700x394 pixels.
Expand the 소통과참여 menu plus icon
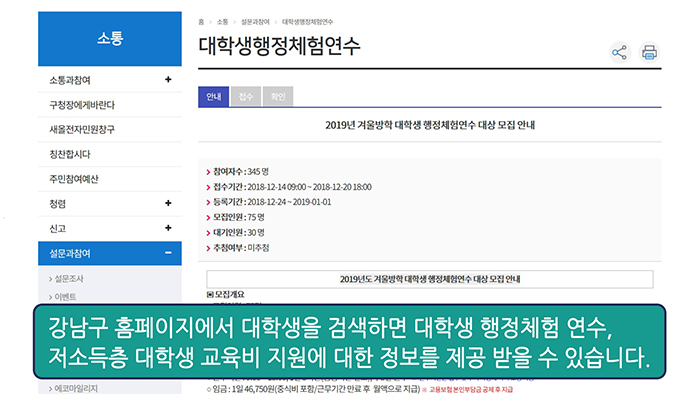pos(168,79)
